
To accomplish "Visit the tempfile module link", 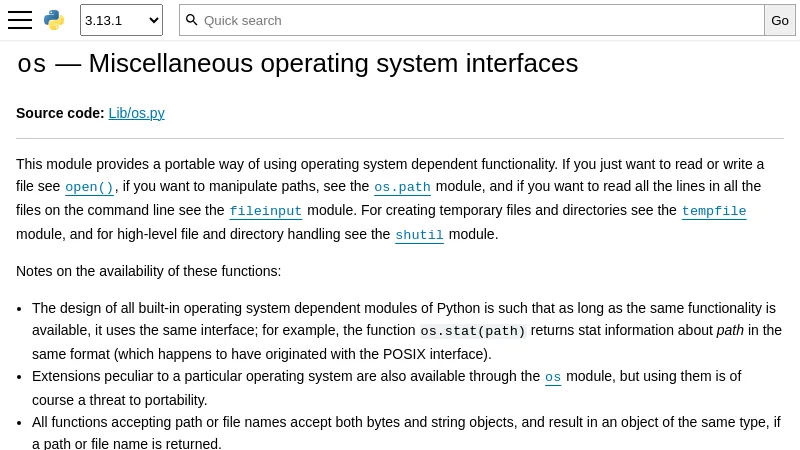I will pos(713,211).
